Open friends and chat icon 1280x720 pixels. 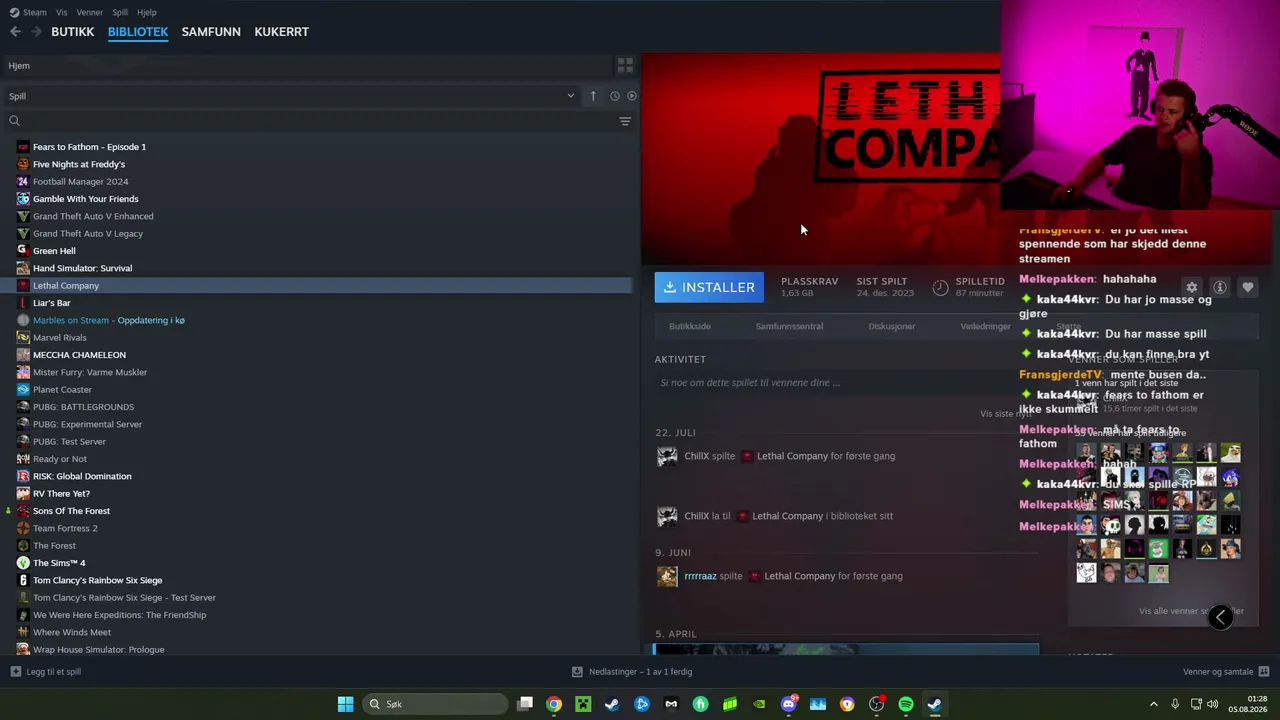1263,672
